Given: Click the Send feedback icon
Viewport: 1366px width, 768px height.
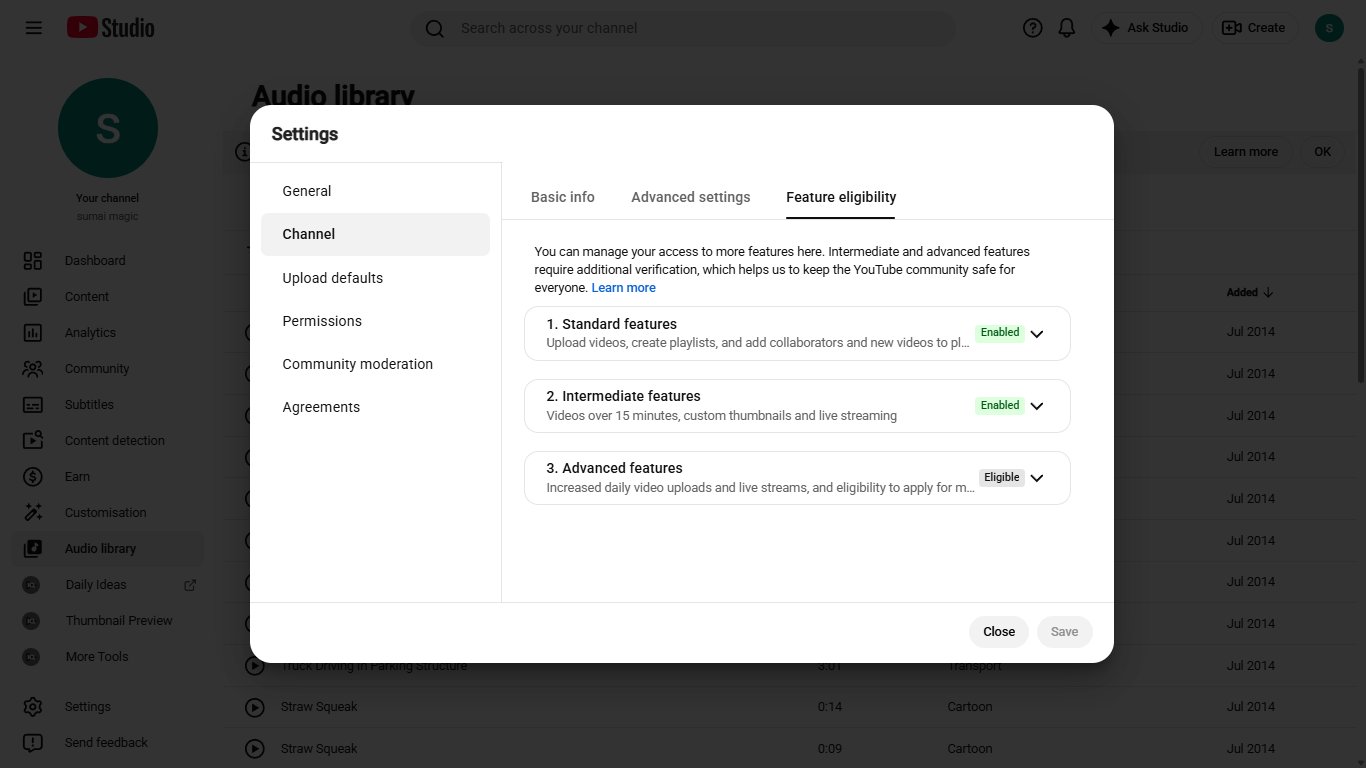Looking at the screenshot, I should tap(33, 743).
